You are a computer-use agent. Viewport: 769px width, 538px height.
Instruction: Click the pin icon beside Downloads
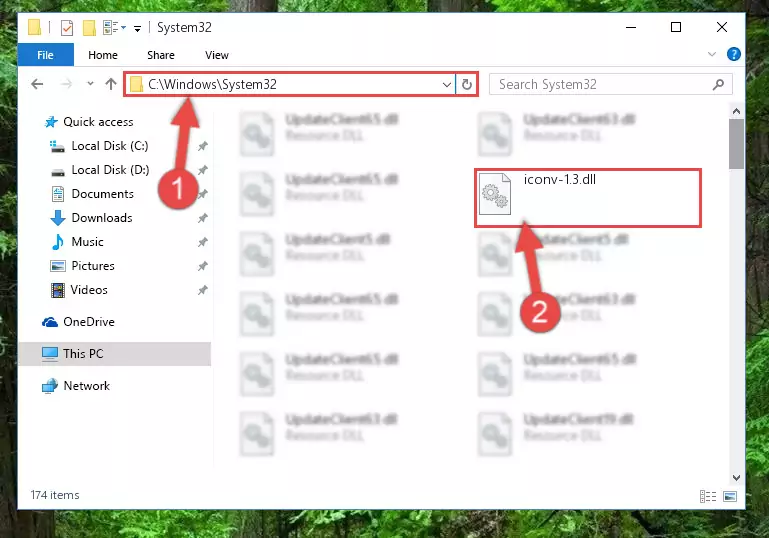203,218
